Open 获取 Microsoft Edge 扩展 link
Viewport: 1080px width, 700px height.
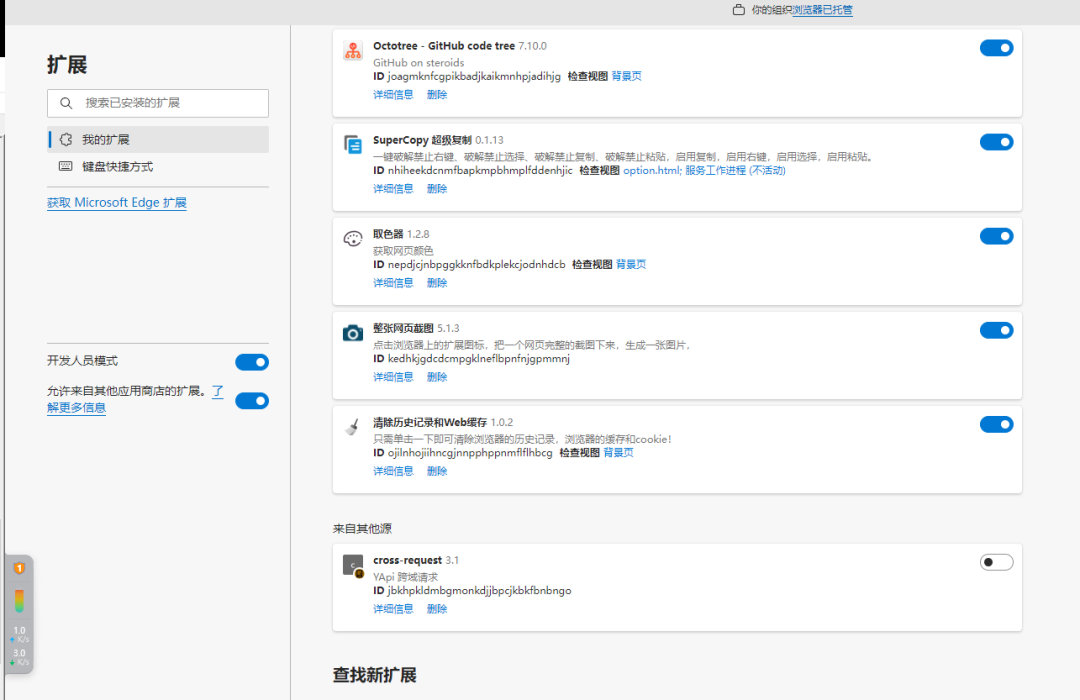[x=116, y=203]
